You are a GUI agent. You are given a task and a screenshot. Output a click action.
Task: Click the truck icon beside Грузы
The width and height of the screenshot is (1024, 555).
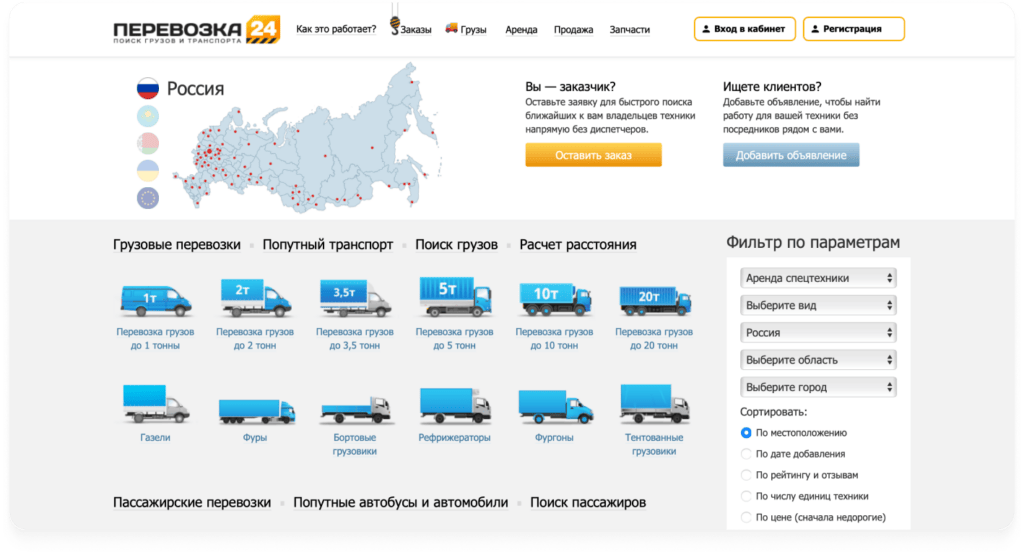click(x=451, y=28)
